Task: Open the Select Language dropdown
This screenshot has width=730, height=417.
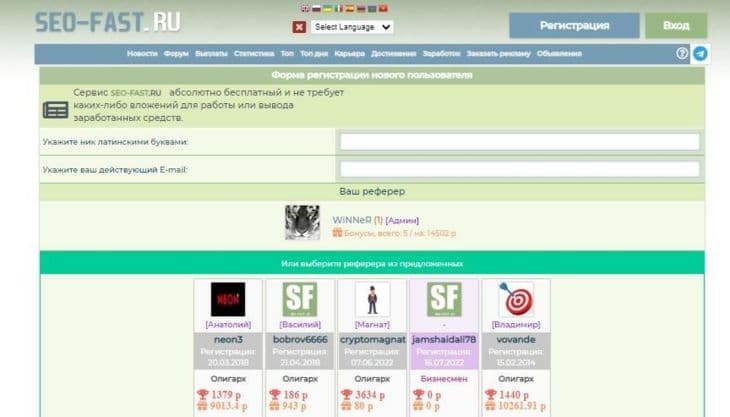Action: (352, 27)
